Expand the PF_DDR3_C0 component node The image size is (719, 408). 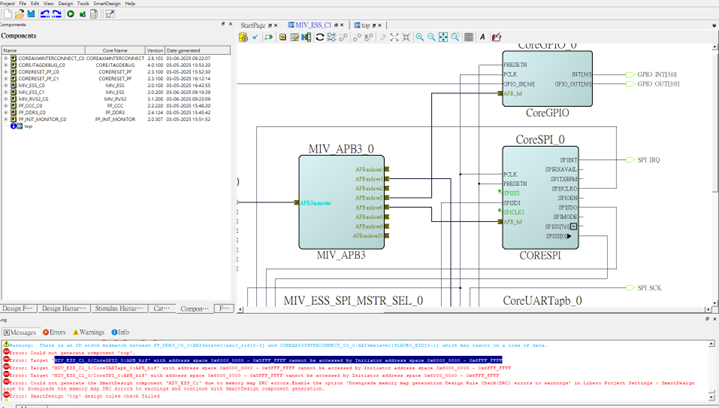point(6,113)
